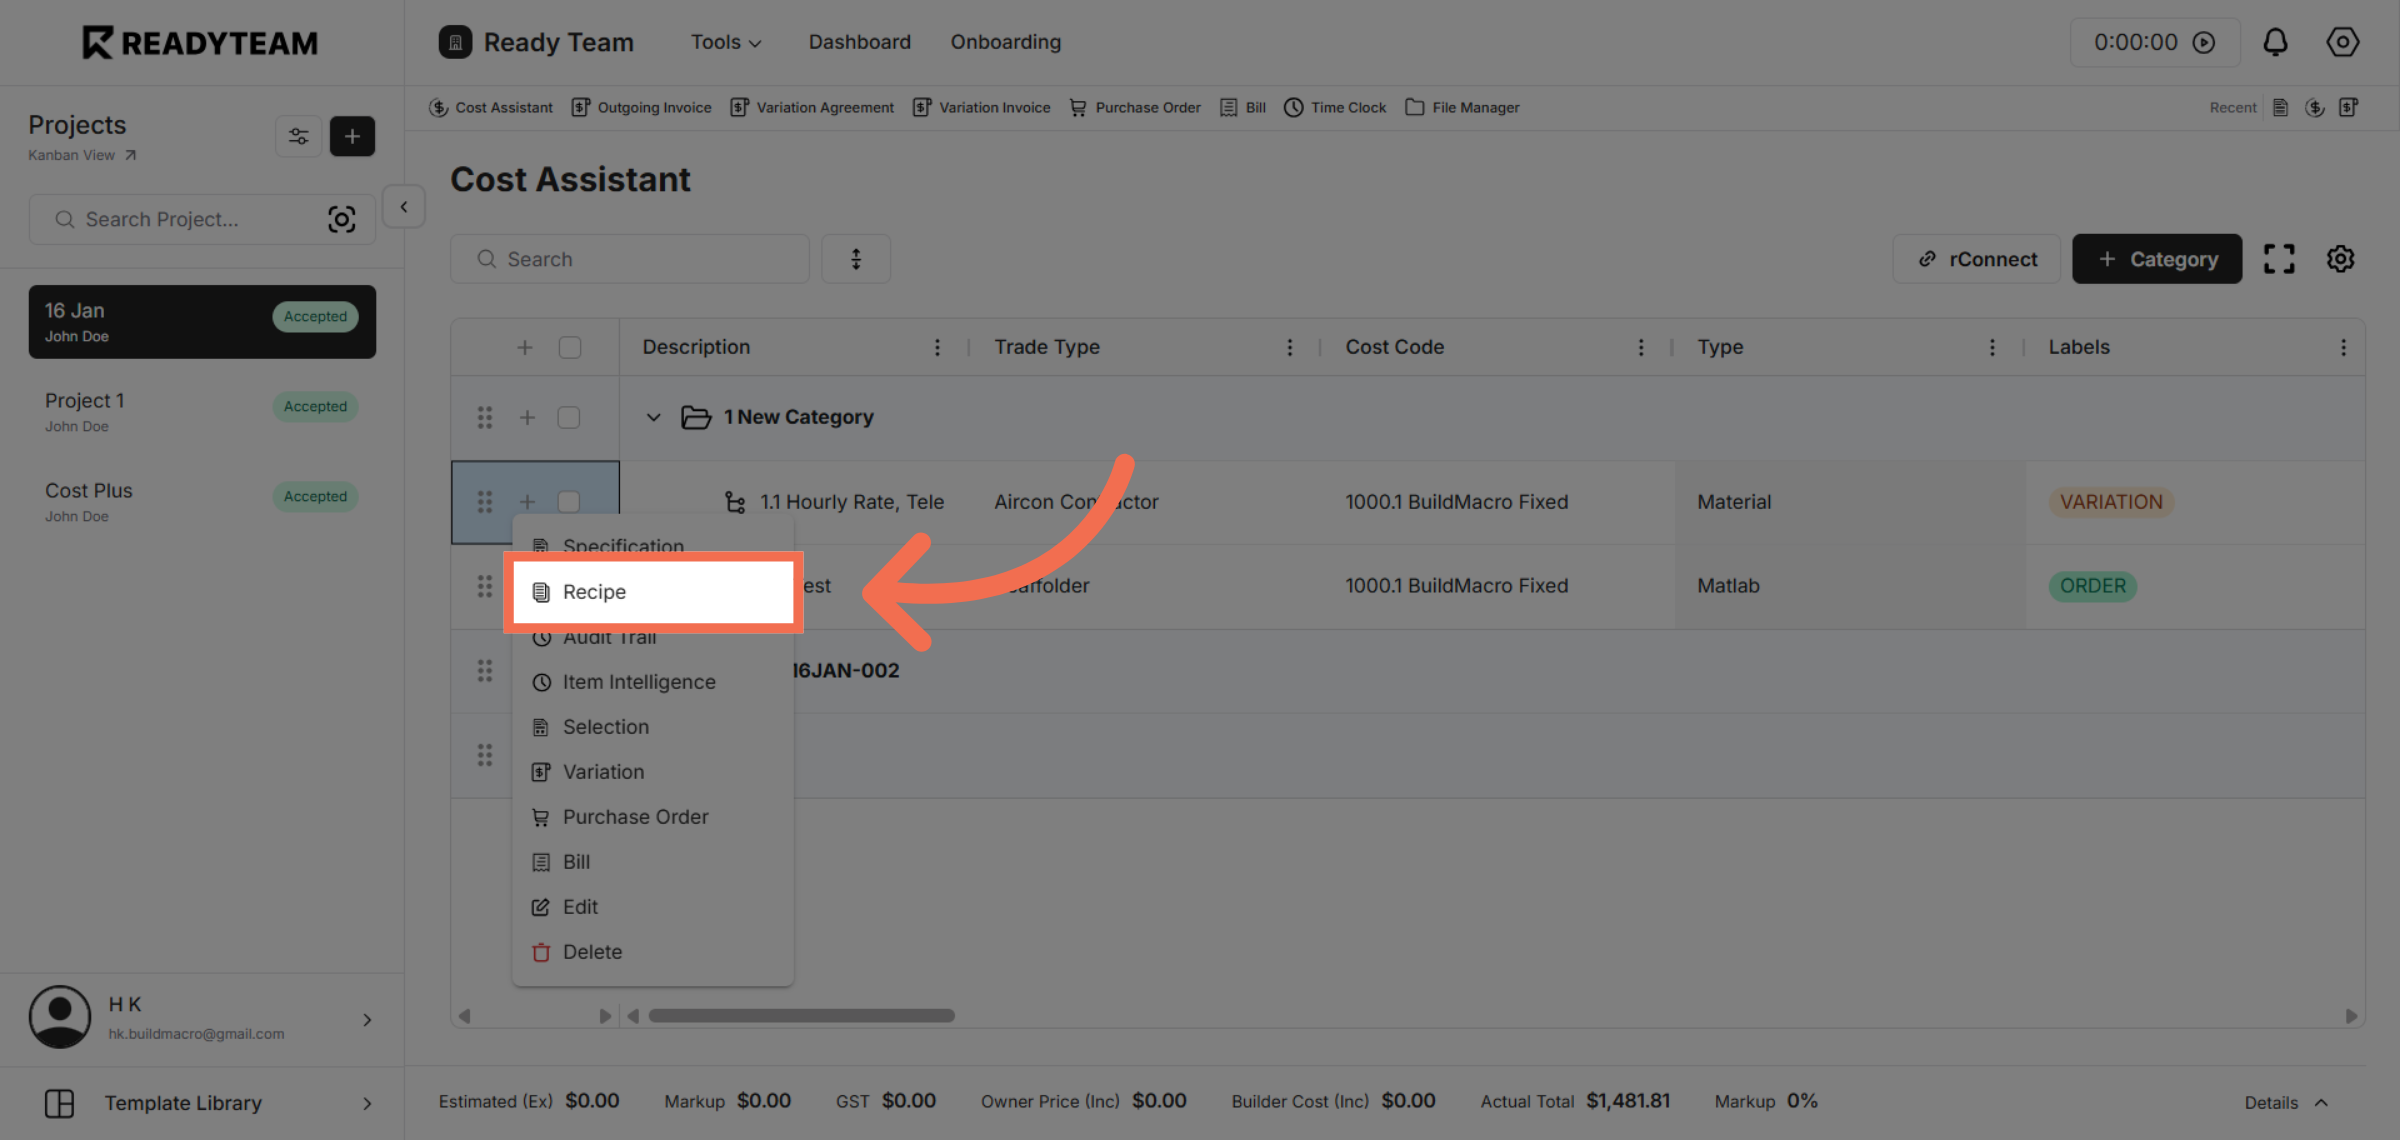Image resolution: width=2400 pixels, height=1140 pixels.
Task: Open the Variation Agreement tool
Action: [812, 107]
